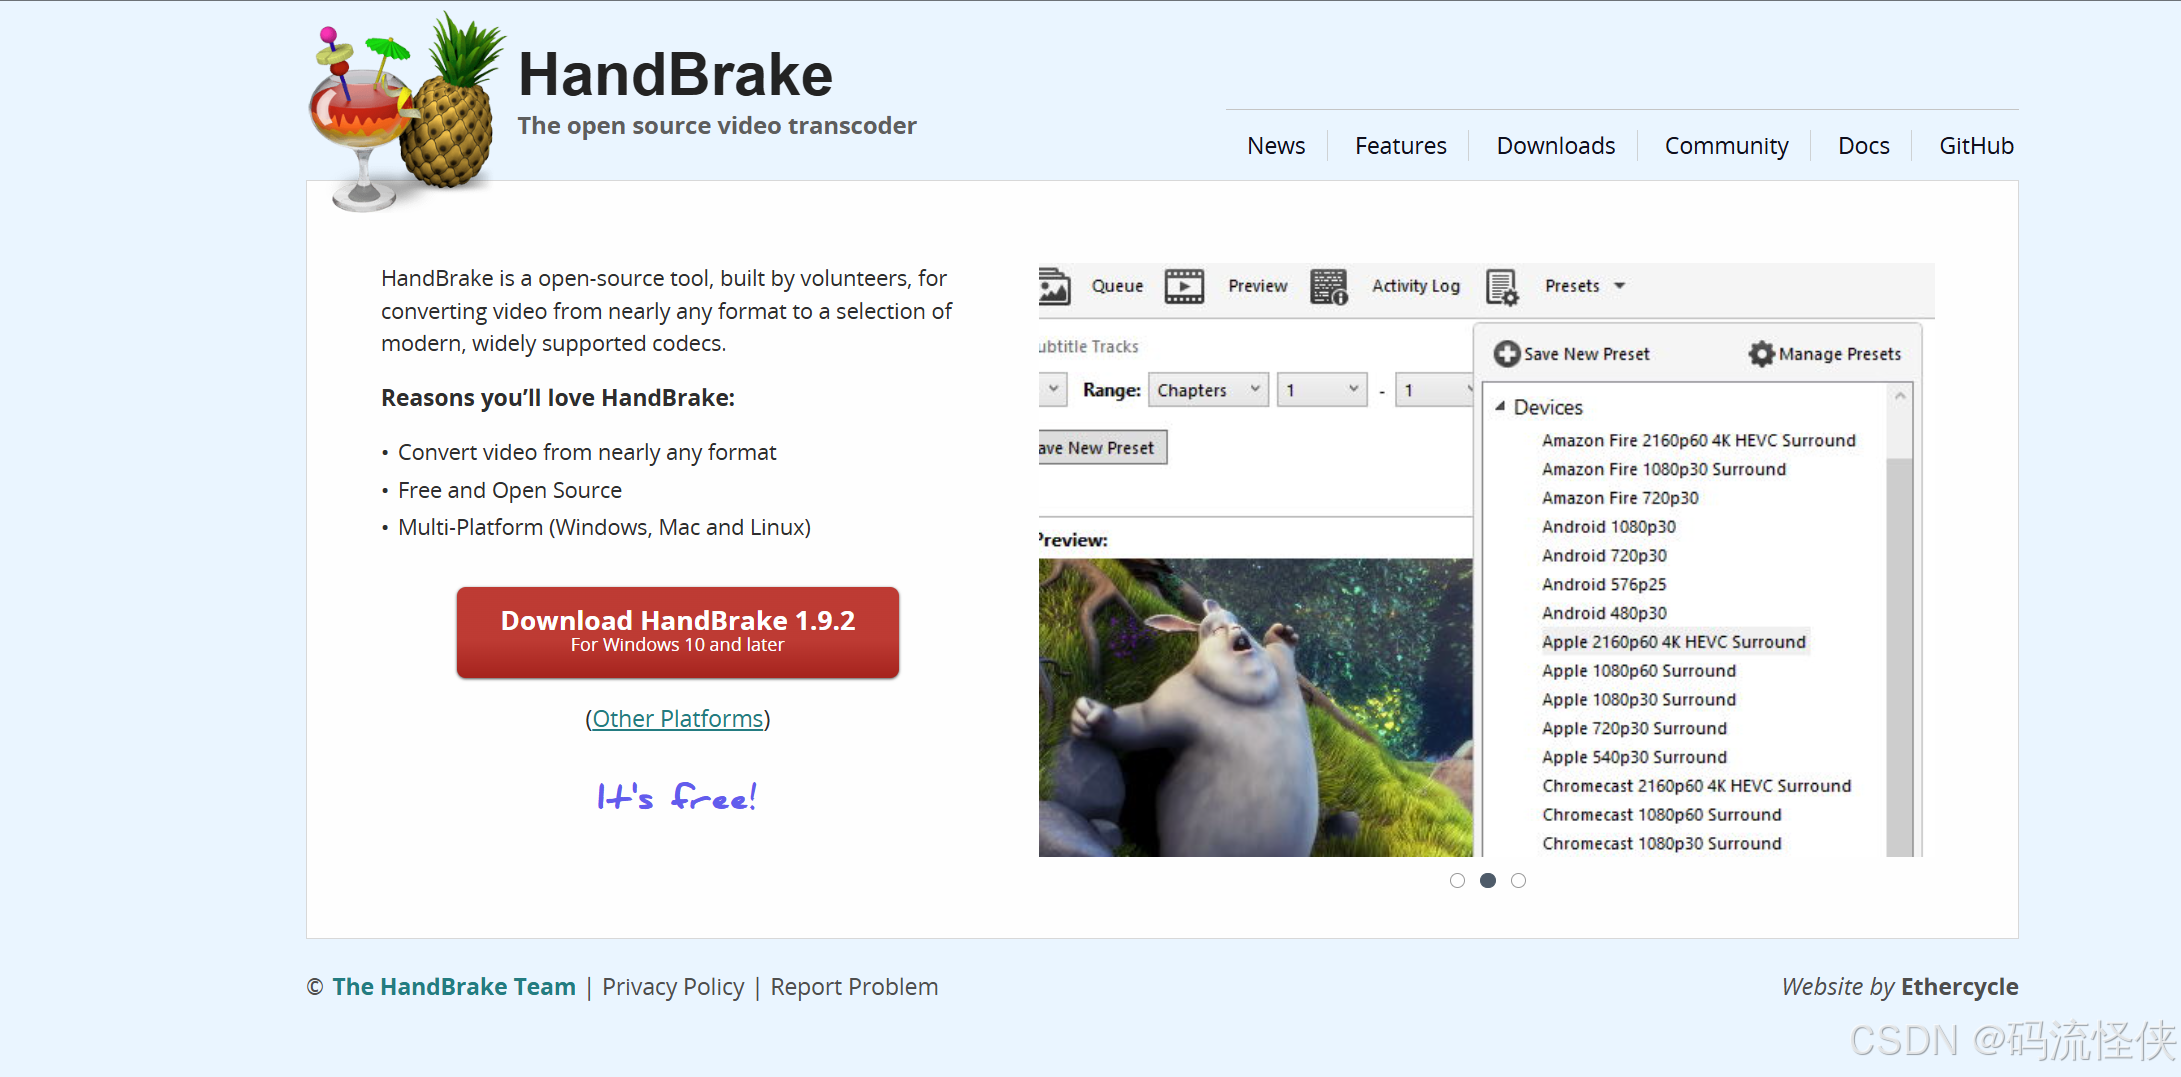This screenshot has height=1077, width=2181.
Task: Select Chromecast 1080p60 Surround preset
Action: coord(1661,815)
